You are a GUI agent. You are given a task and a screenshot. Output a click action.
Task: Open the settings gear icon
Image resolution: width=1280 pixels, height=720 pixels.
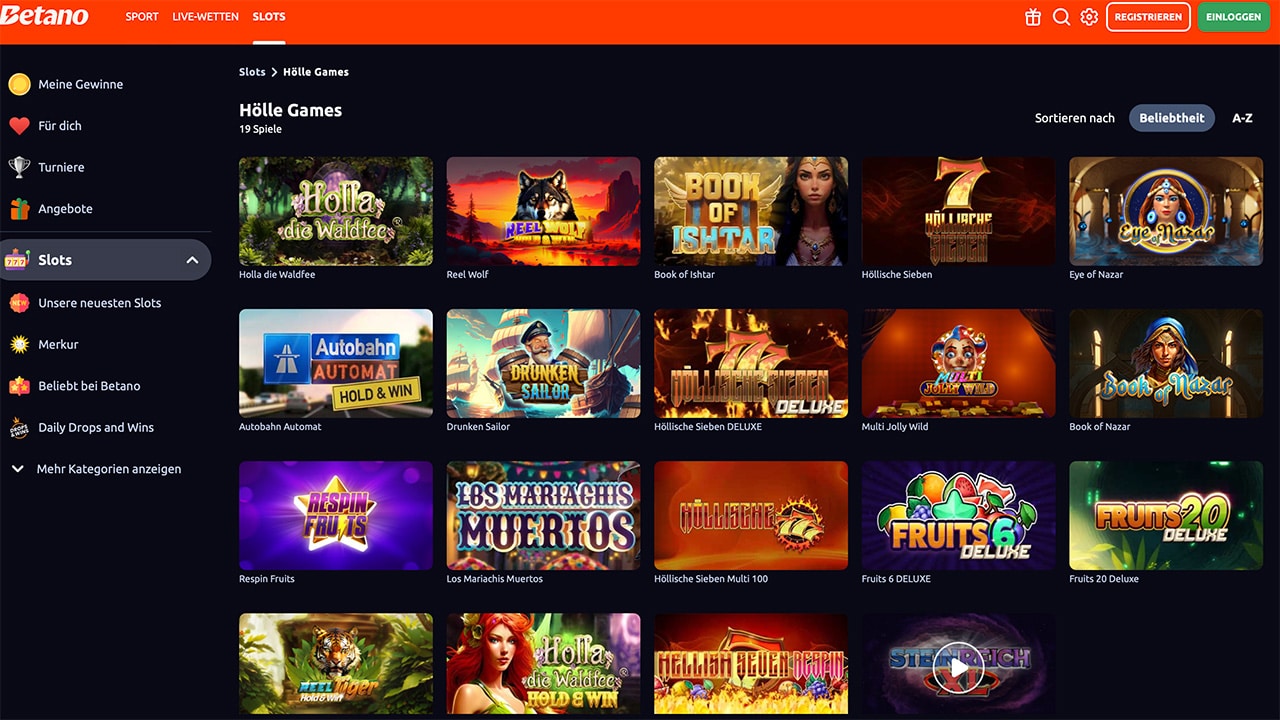tap(1089, 17)
